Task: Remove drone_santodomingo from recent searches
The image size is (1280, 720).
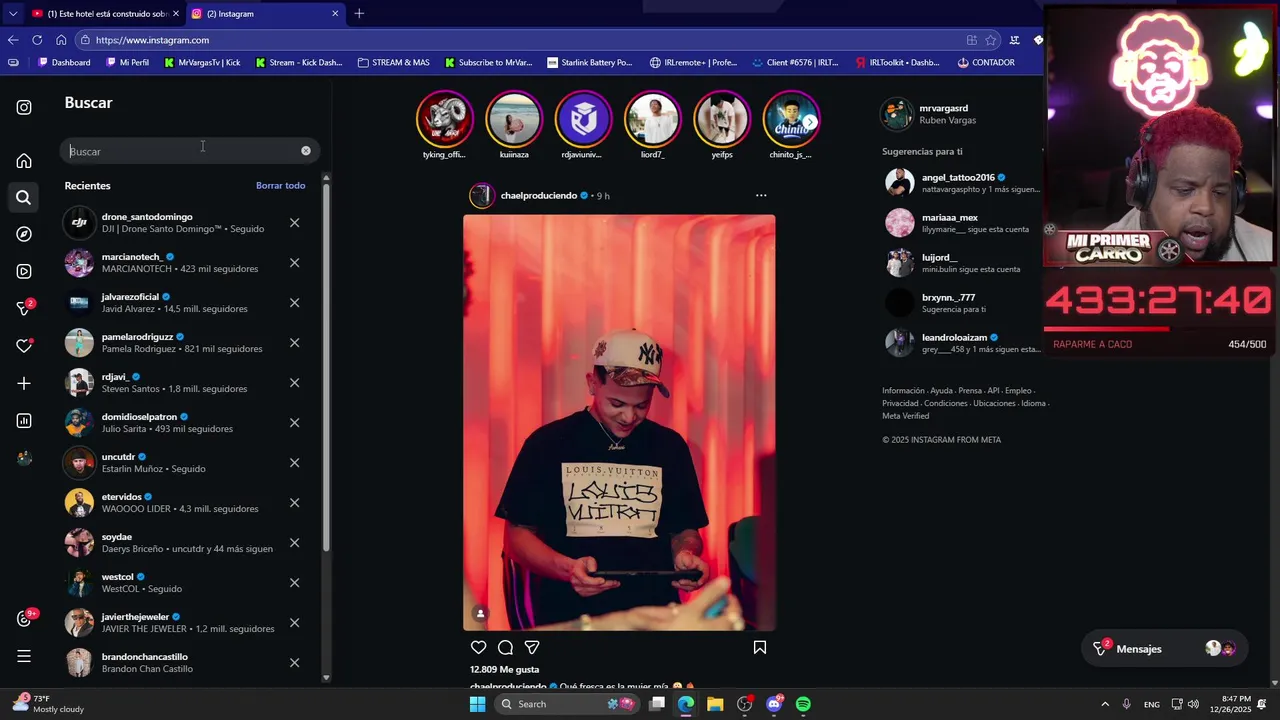Action: click(x=294, y=222)
